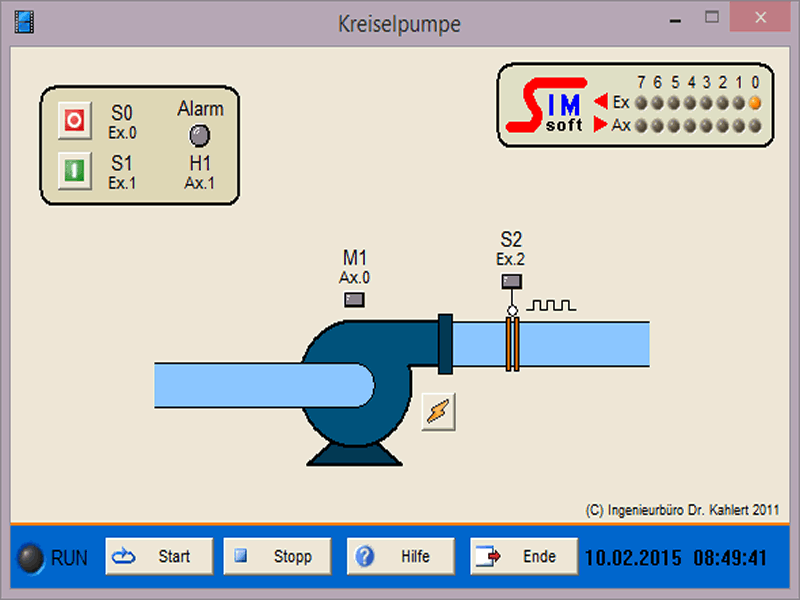Exit the program with the Ende button
The width and height of the screenshot is (800, 600).
pos(524,557)
